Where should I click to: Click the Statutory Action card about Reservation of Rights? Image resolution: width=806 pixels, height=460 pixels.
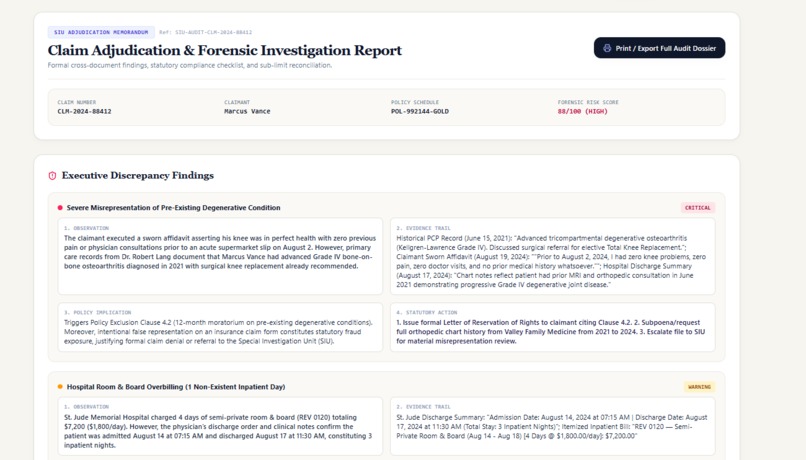[553, 327]
